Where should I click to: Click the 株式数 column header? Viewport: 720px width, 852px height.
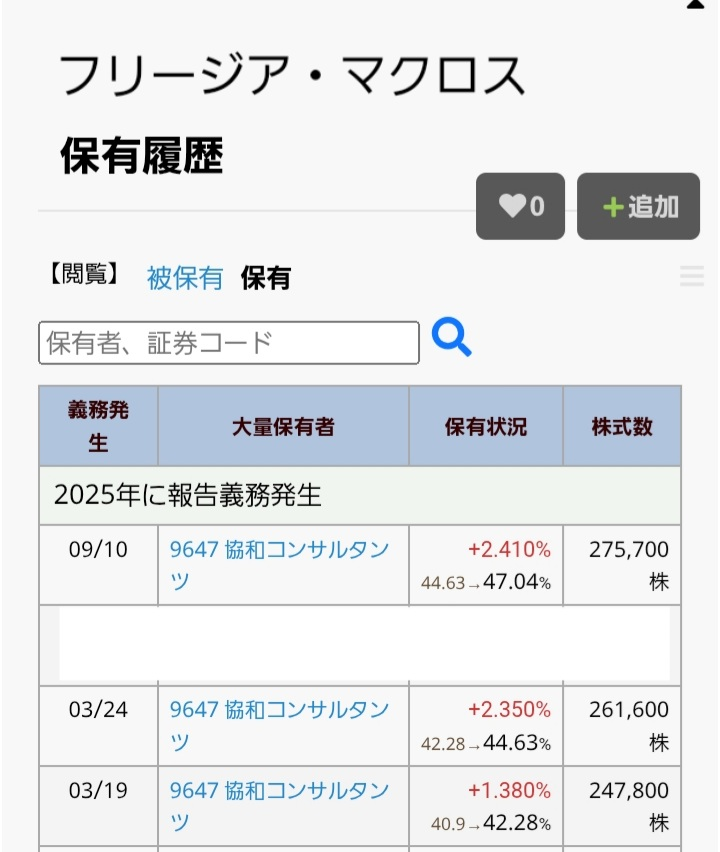point(622,426)
